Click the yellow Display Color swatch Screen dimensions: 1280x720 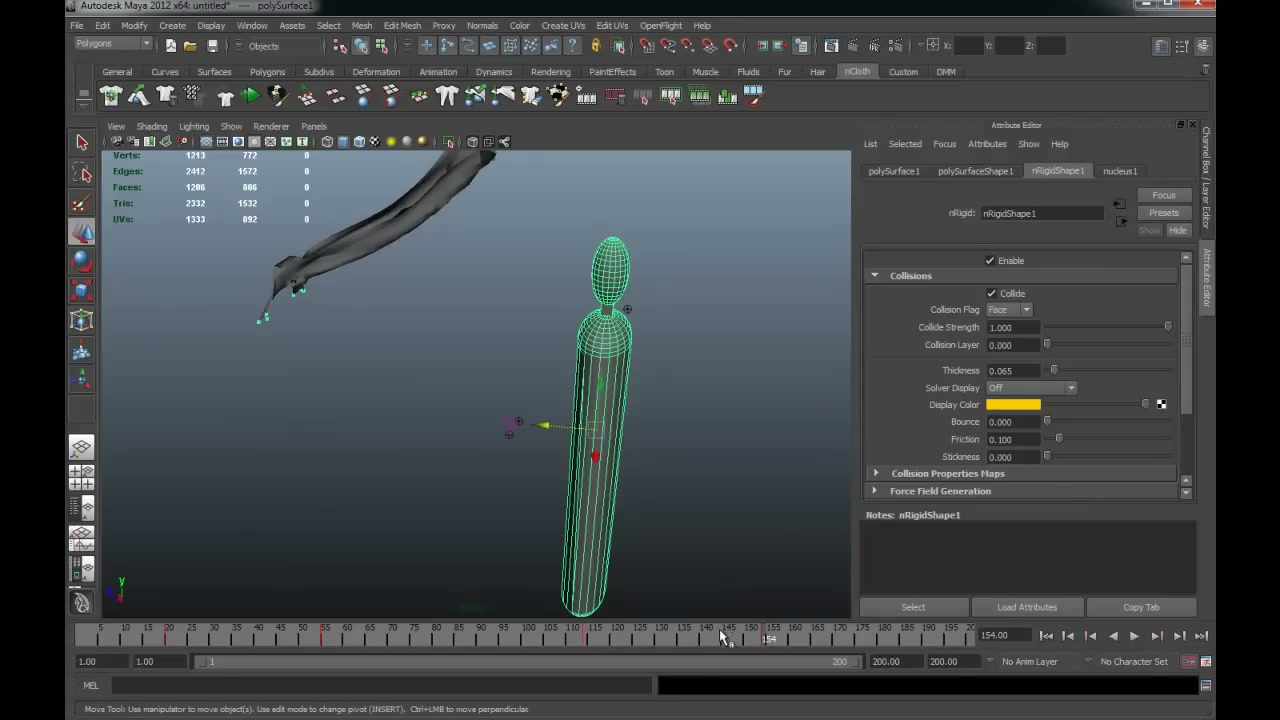point(1013,405)
